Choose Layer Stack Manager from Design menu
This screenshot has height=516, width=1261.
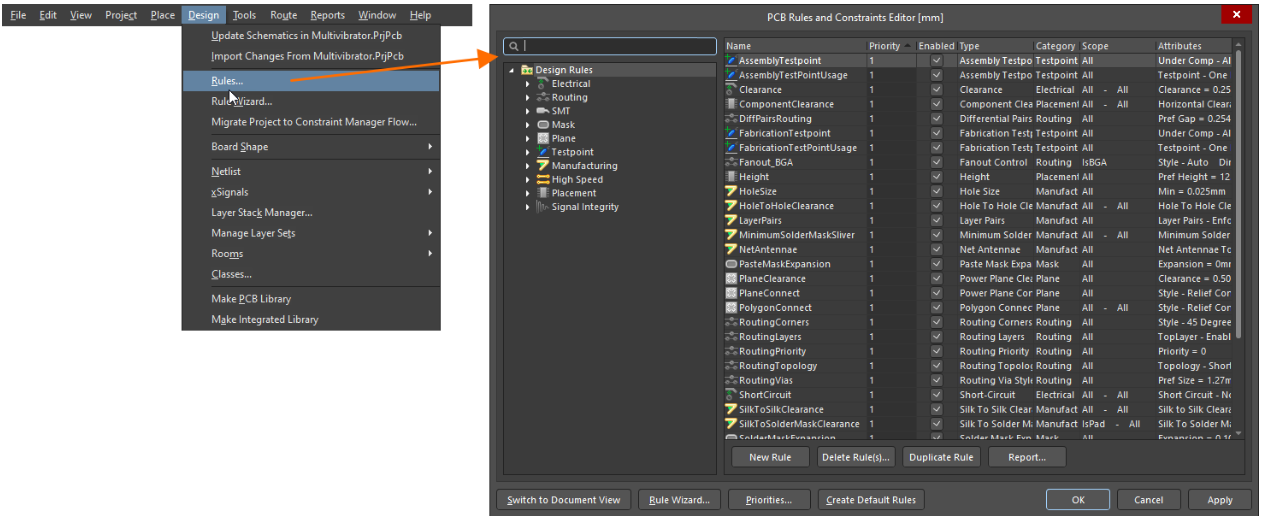pos(262,212)
